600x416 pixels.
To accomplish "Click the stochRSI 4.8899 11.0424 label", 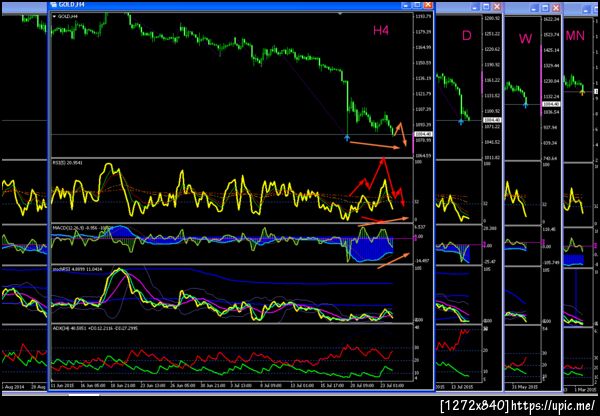I will tap(77, 270).
